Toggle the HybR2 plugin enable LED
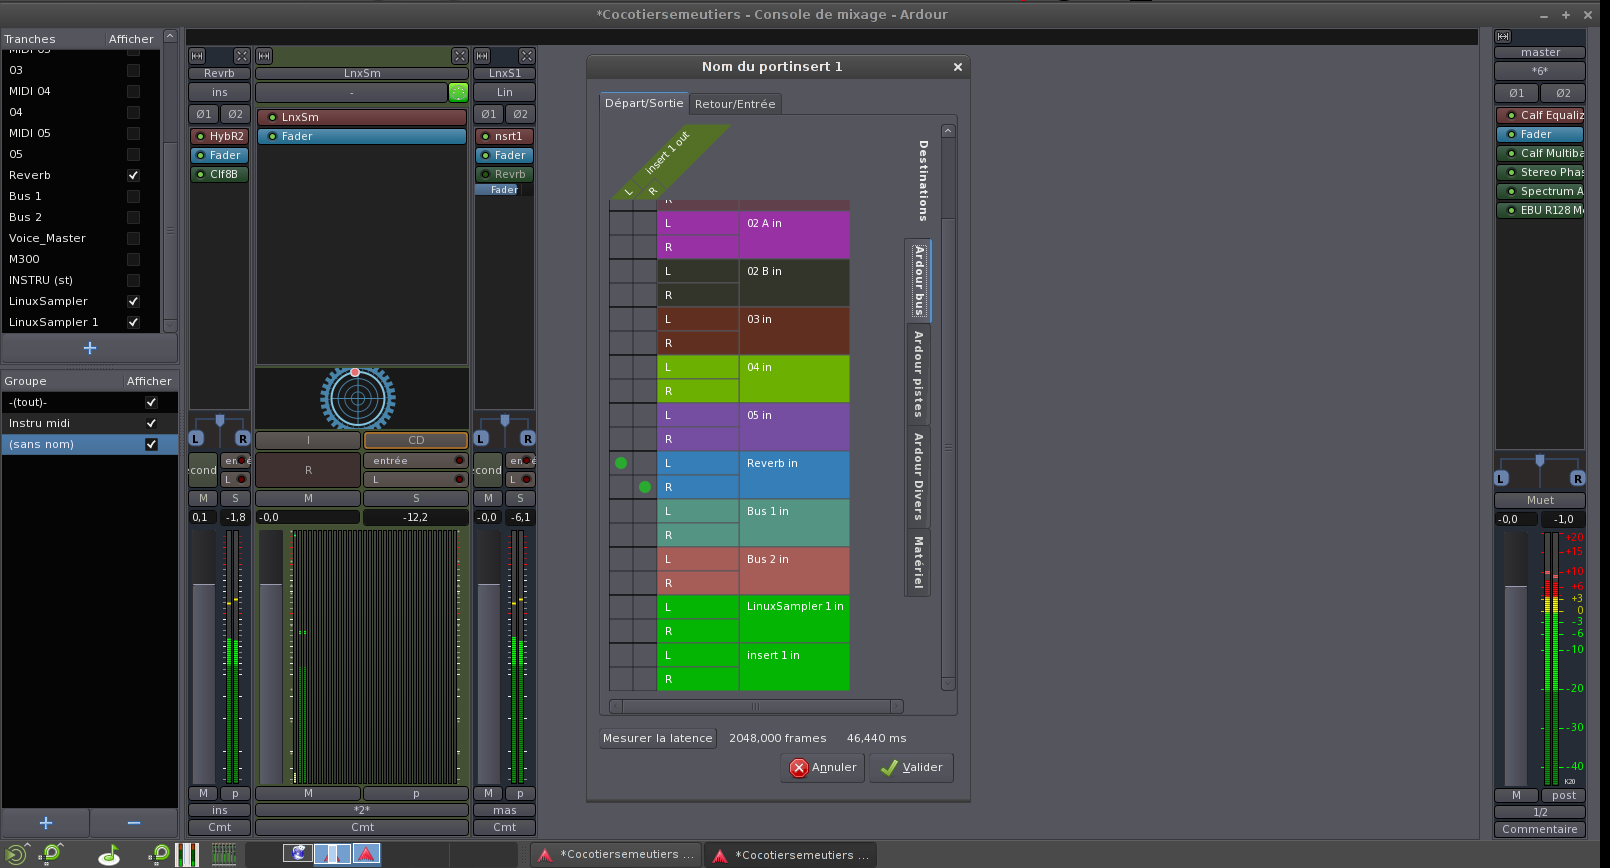The image size is (1610, 868). [x=200, y=137]
